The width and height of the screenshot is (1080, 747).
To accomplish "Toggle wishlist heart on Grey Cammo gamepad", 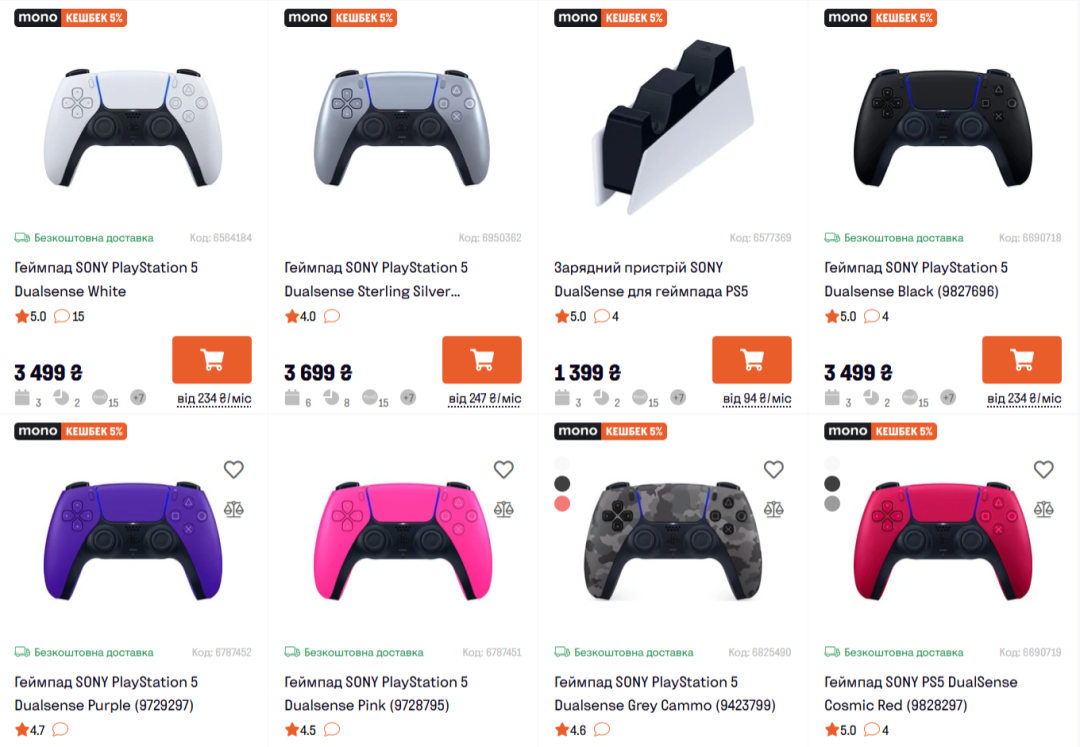I will (x=774, y=470).
